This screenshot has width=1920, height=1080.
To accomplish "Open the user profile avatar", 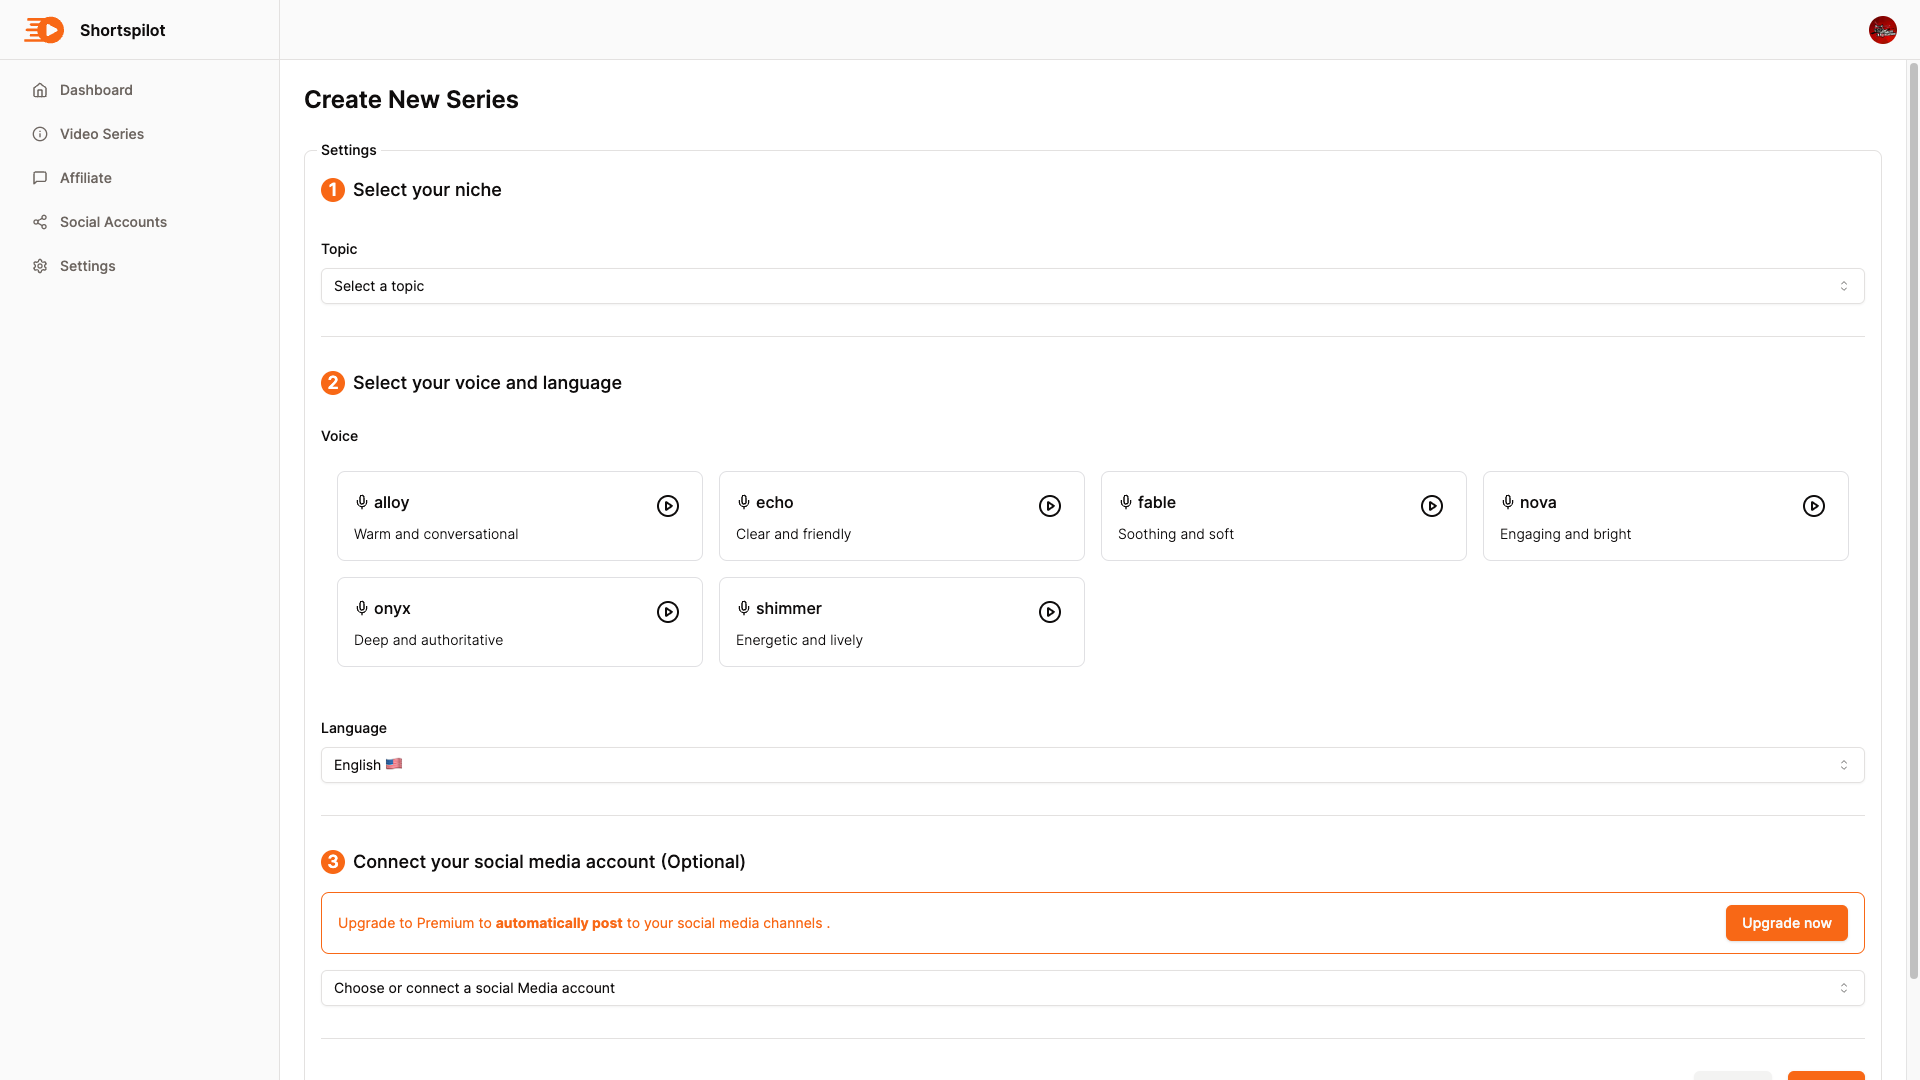I will tap(1882, 30).
